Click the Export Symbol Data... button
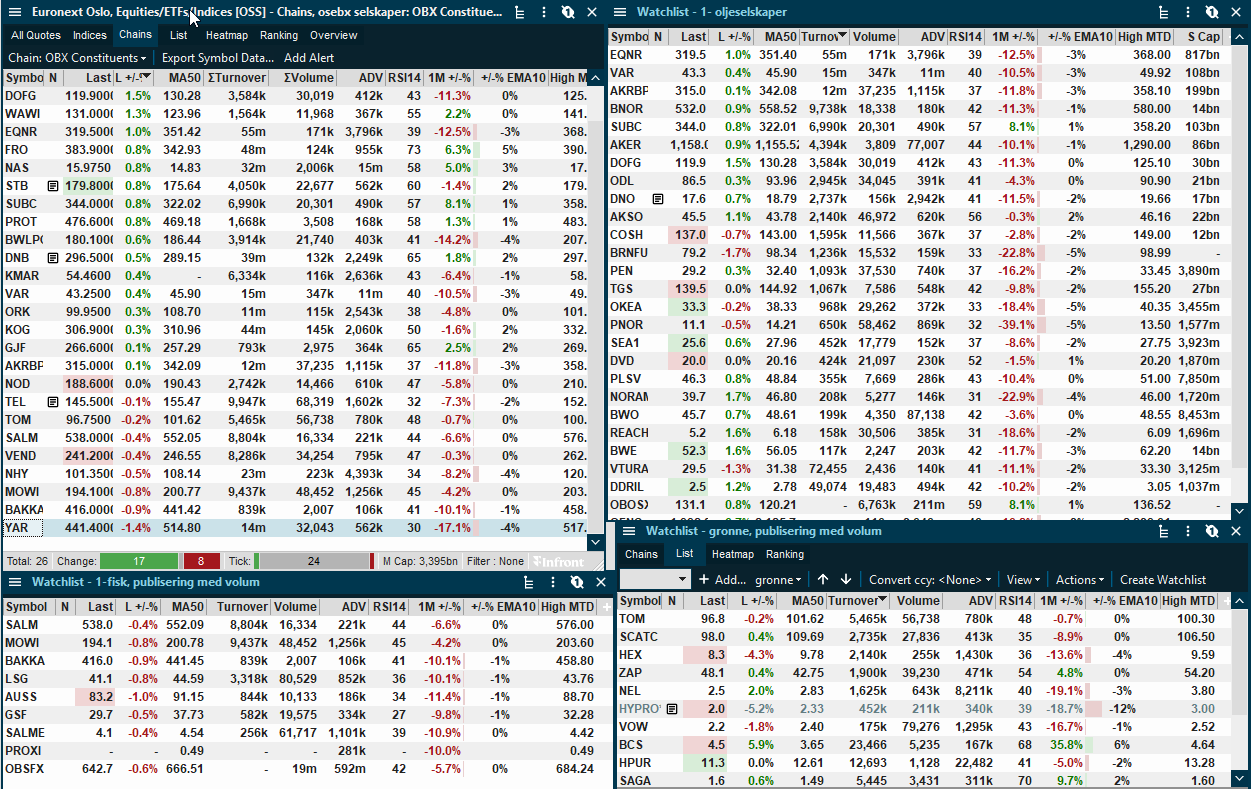The width and height of the screenshot is (1251, 789). [217, 58]
